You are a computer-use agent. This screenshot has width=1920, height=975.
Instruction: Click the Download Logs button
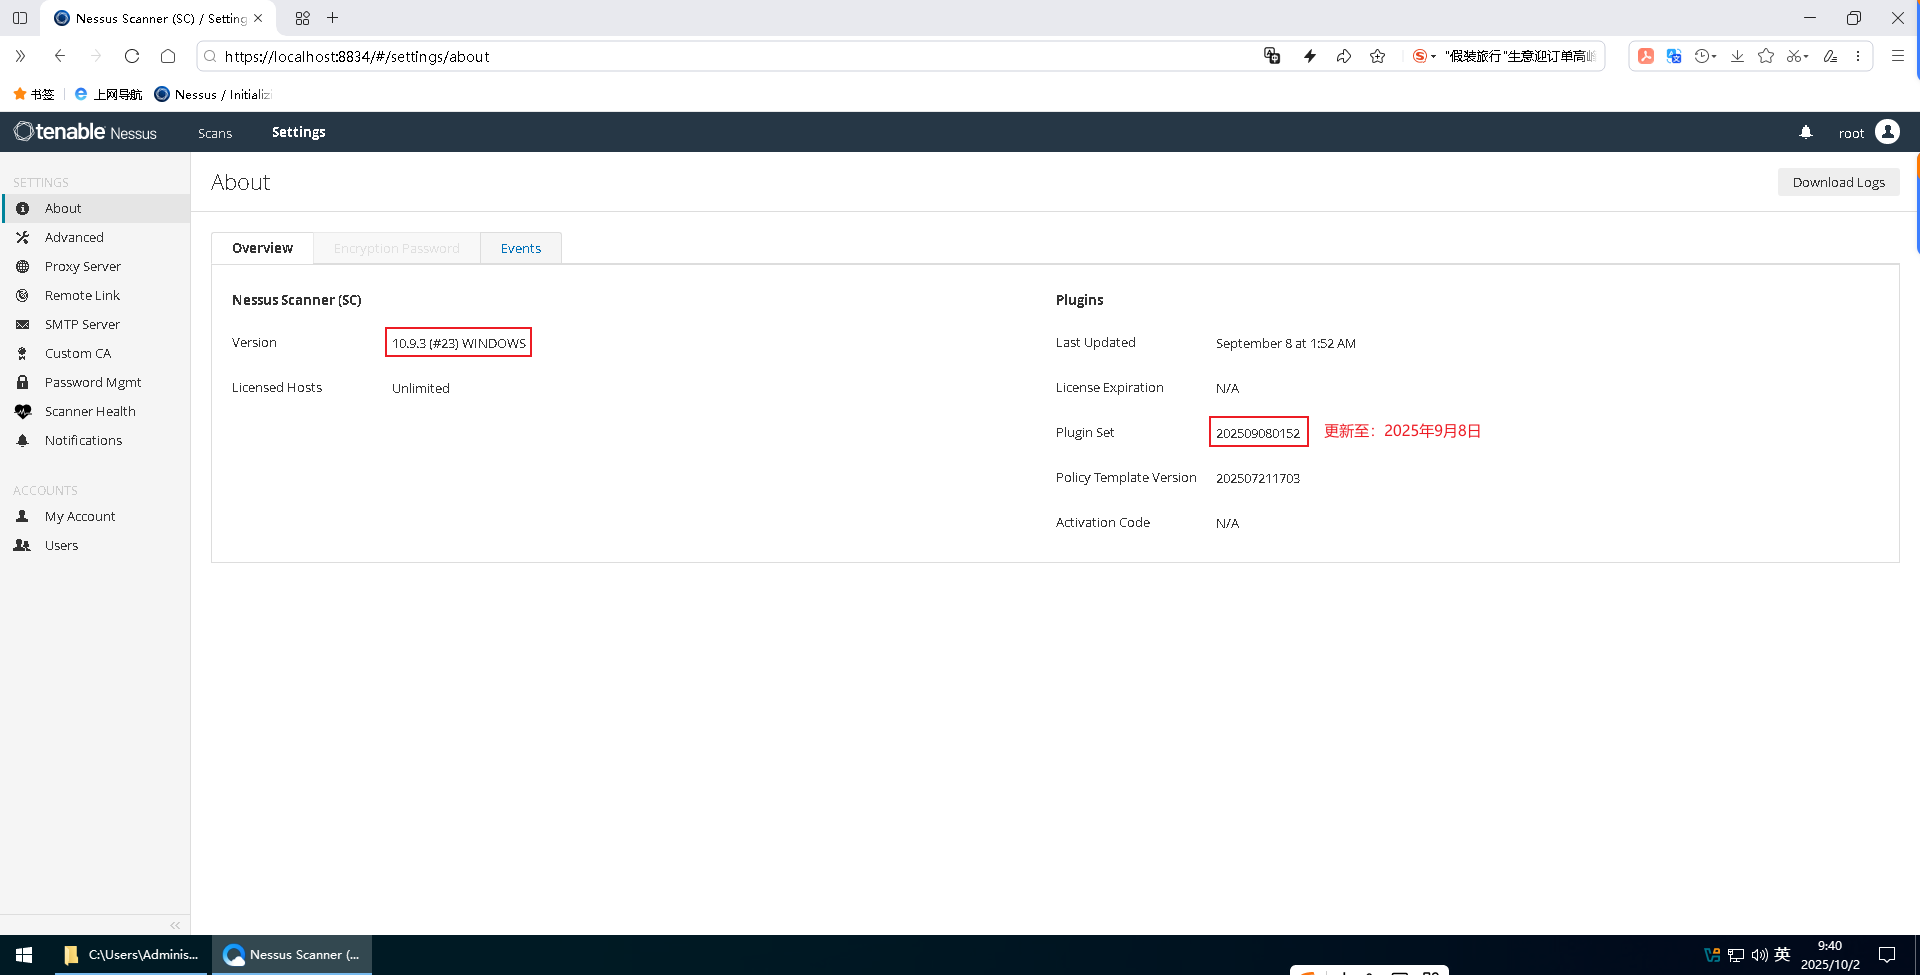[1838, 182]
